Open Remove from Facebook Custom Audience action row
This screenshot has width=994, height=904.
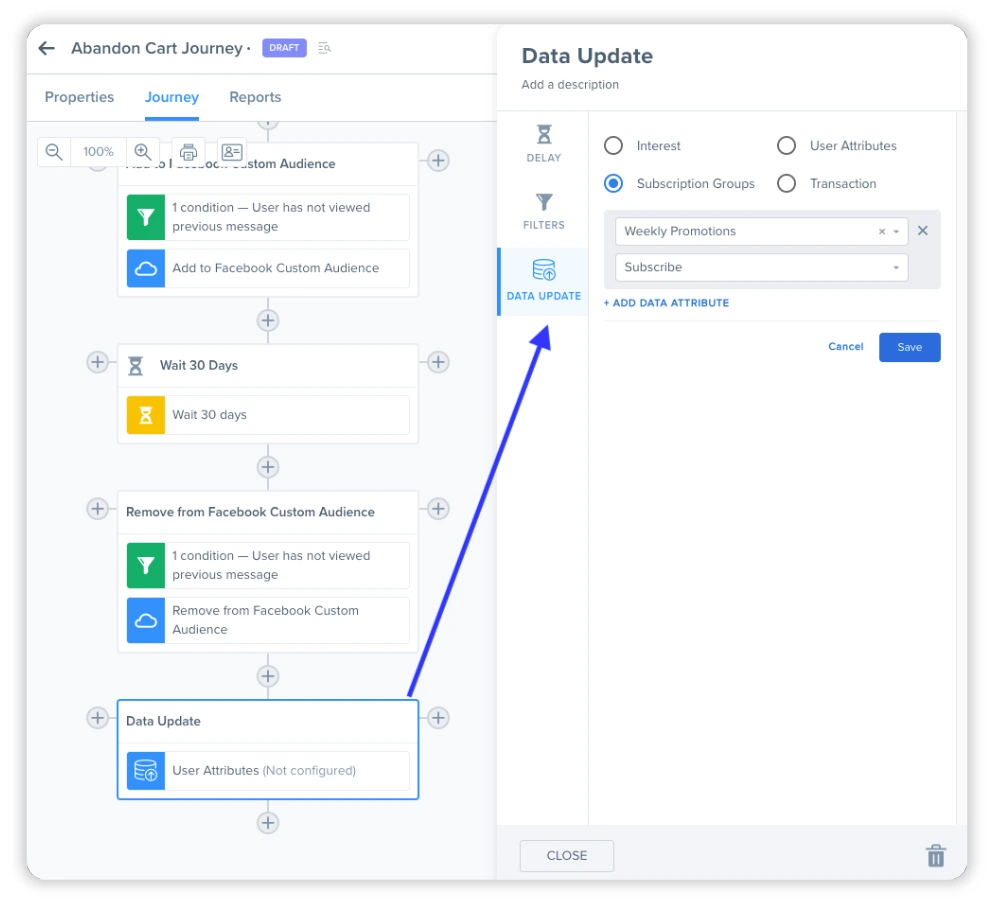pos(268,620)
